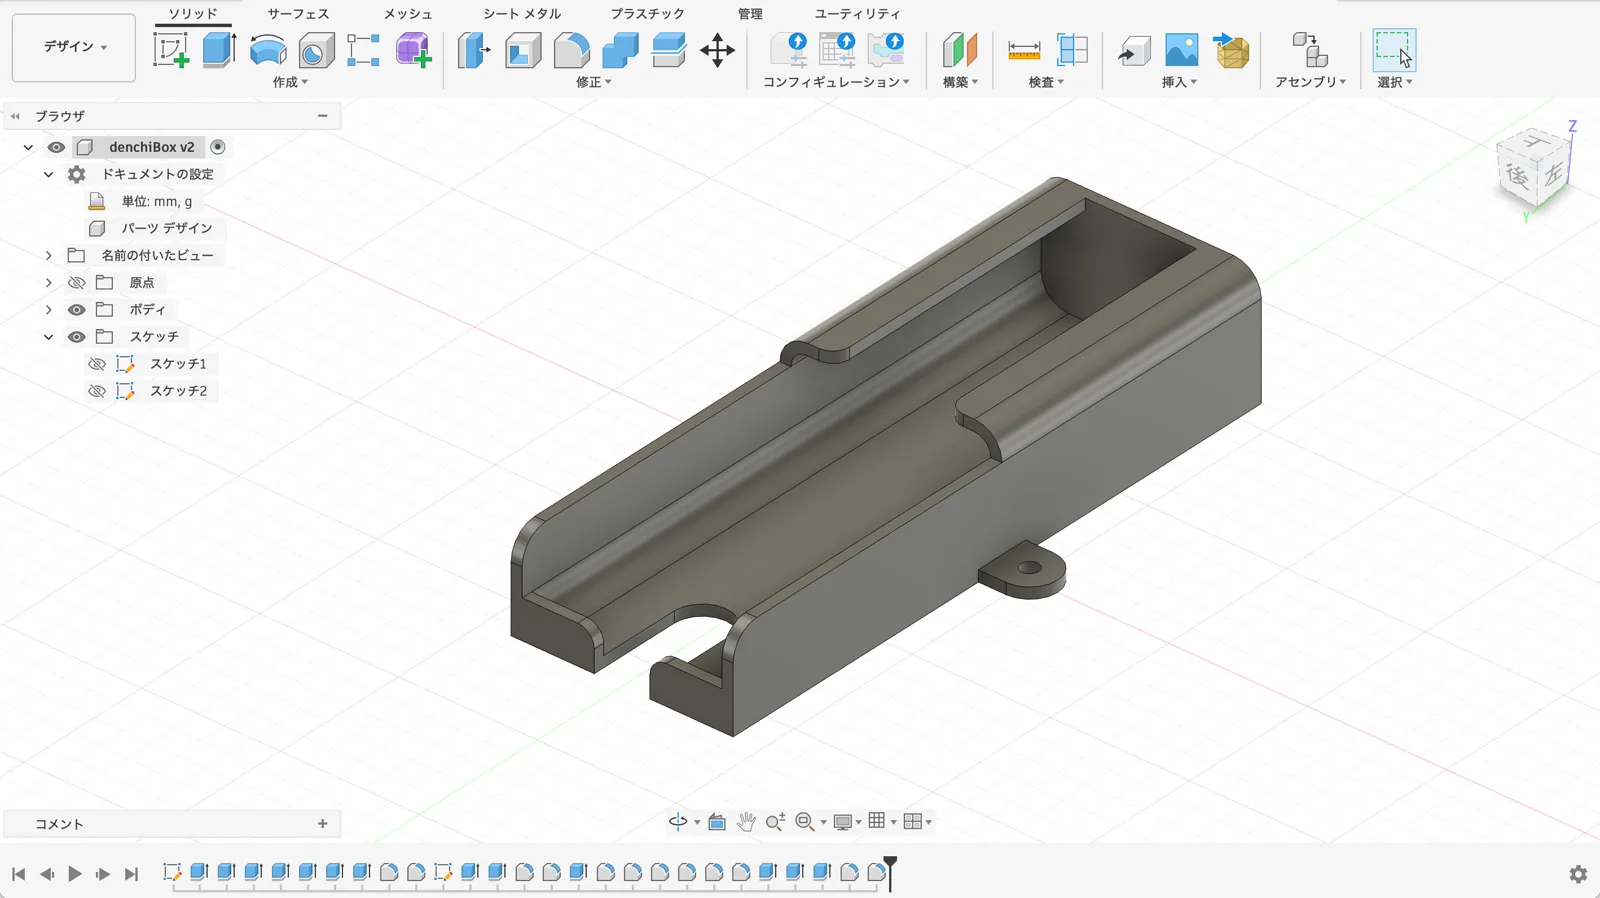Show スケッチ2 in the viewport

point(97,391)
